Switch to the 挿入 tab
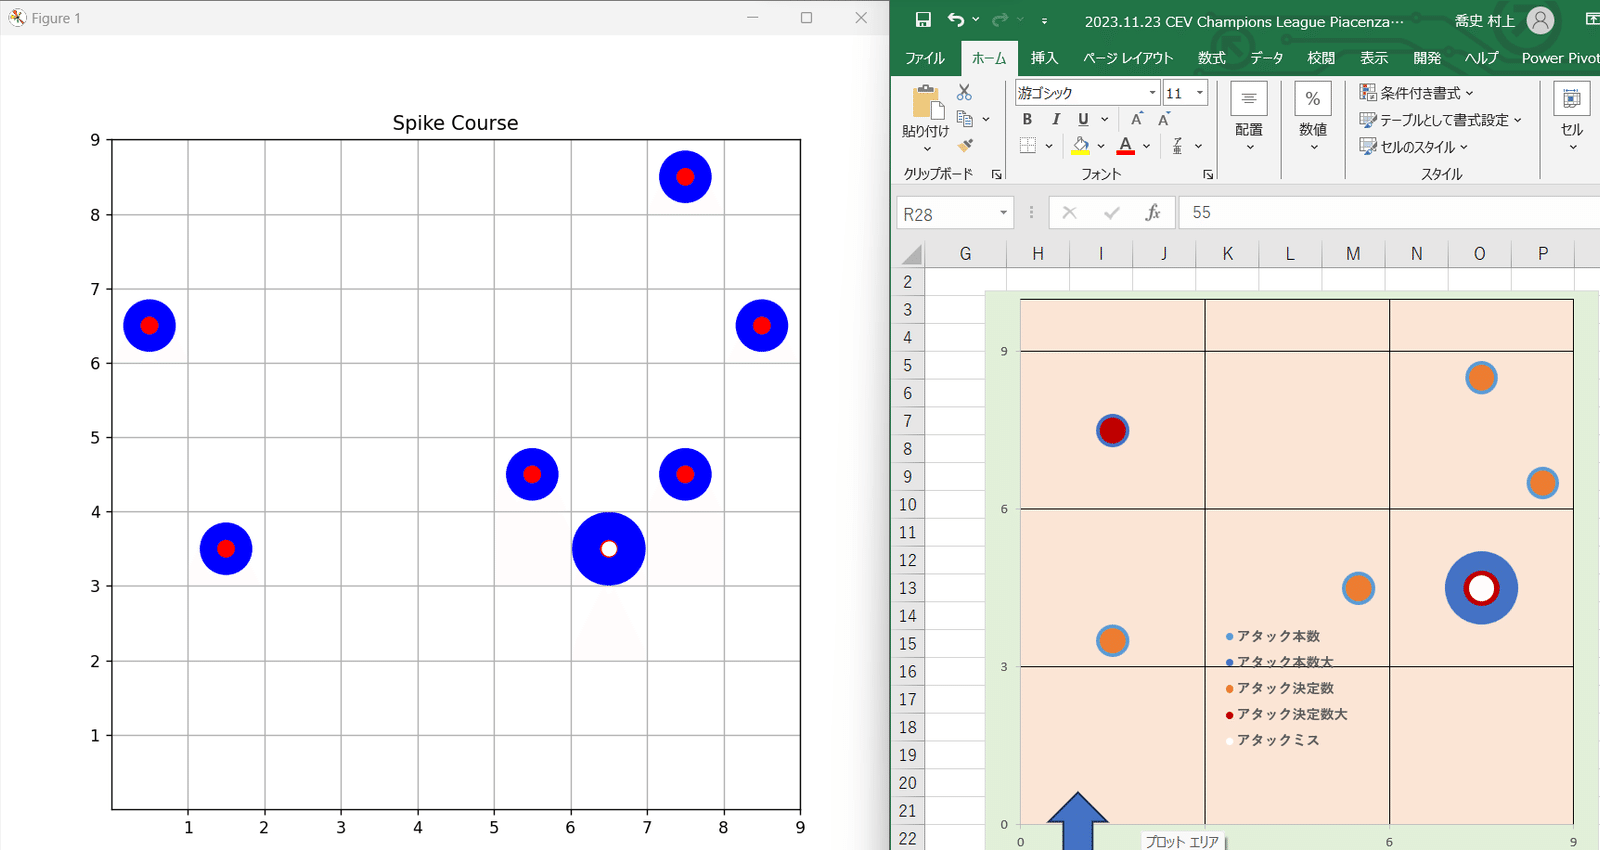 tap(1044, 58)
